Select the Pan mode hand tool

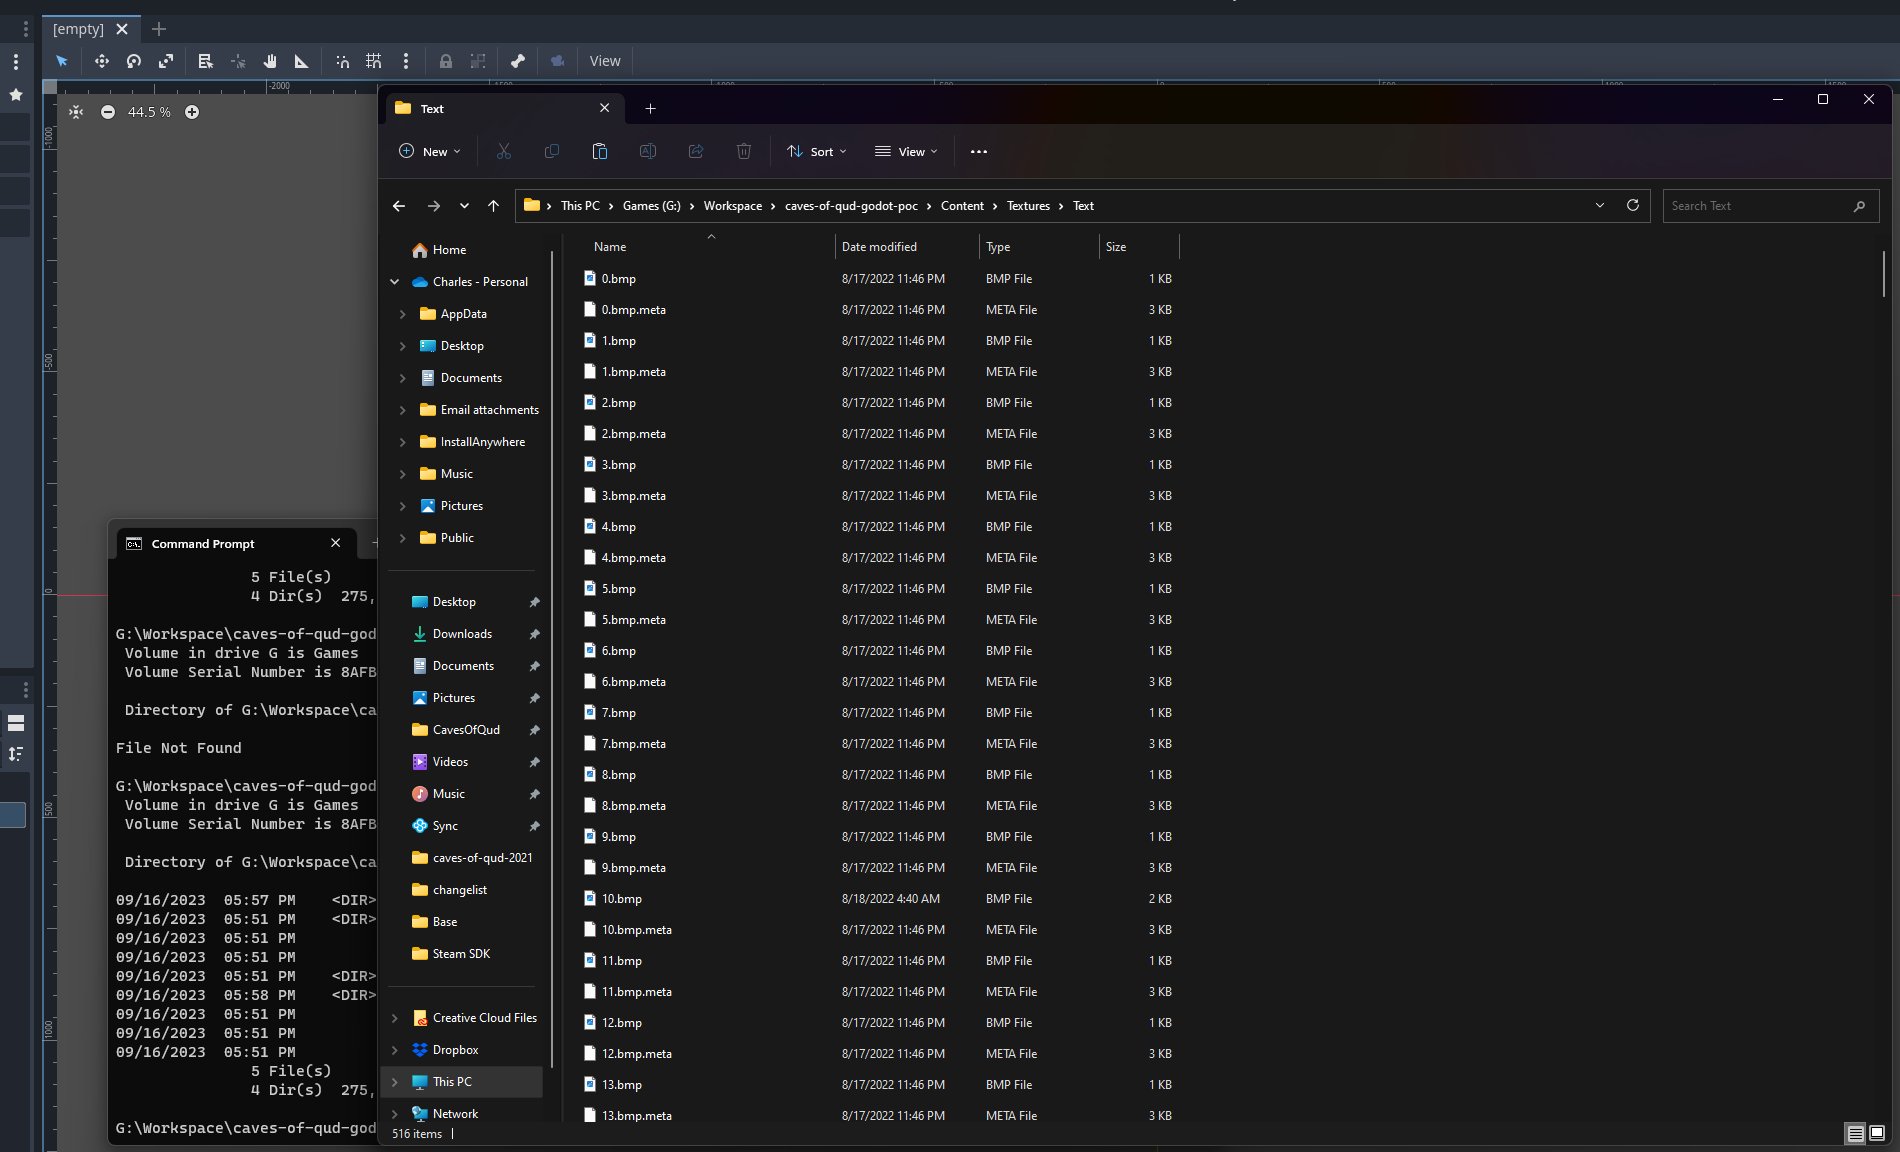[270, 61]
